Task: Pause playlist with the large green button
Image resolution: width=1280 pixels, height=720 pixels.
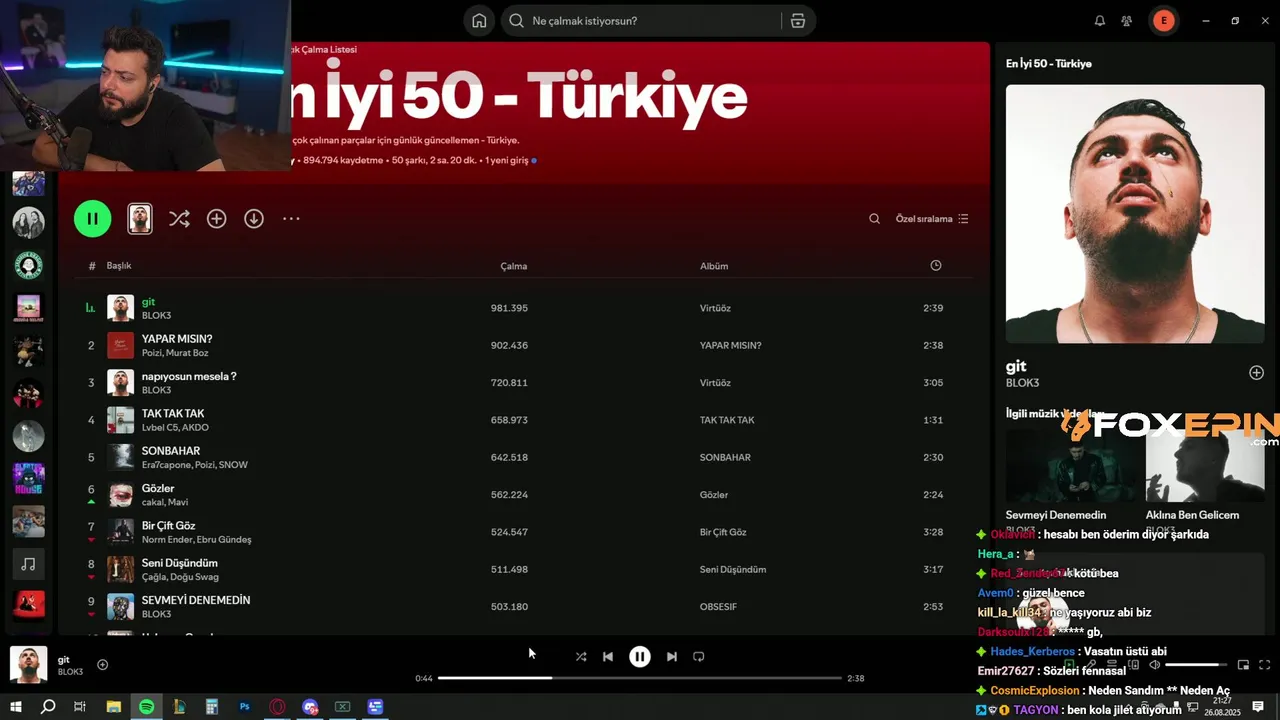Action: (x=92, y=218)
